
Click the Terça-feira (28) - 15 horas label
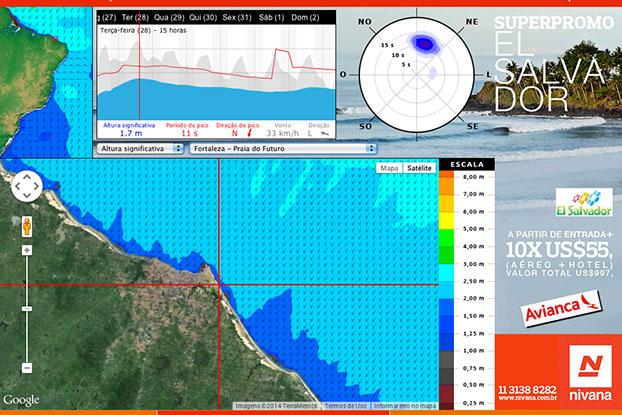(143, 30)
